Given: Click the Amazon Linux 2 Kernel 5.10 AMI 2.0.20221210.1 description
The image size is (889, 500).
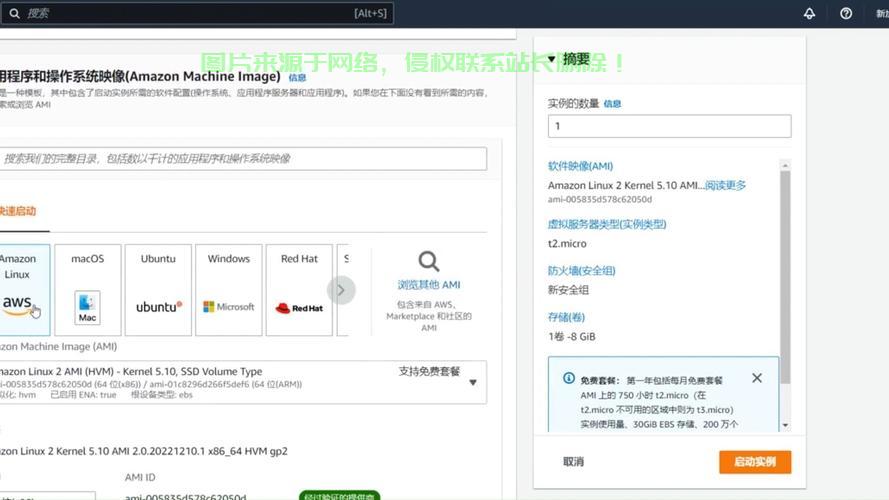Looking at the screenshot, I should point(144,451).
